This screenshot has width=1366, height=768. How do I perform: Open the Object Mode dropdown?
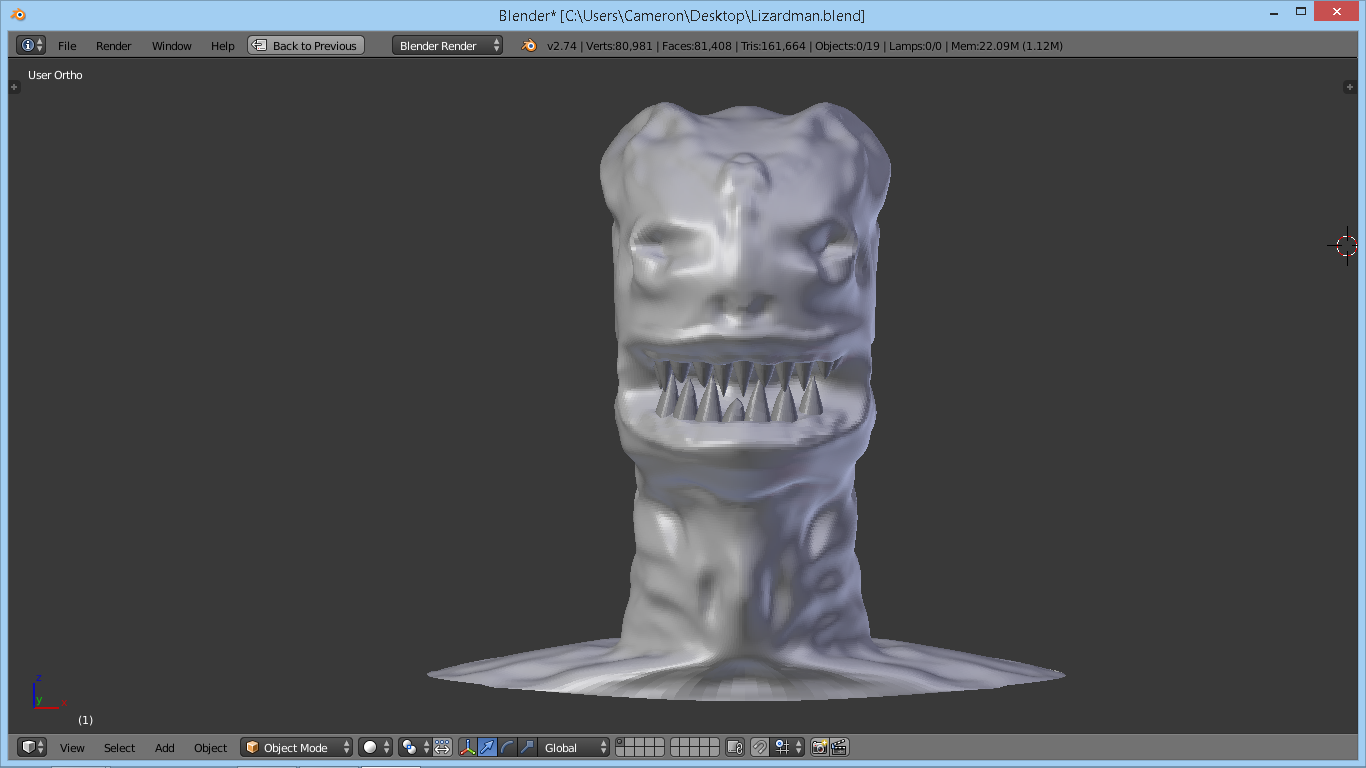tap(297, 748)
